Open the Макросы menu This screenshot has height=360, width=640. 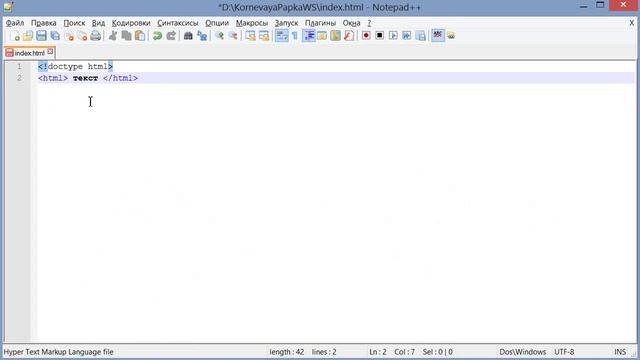tap(252, 23)
